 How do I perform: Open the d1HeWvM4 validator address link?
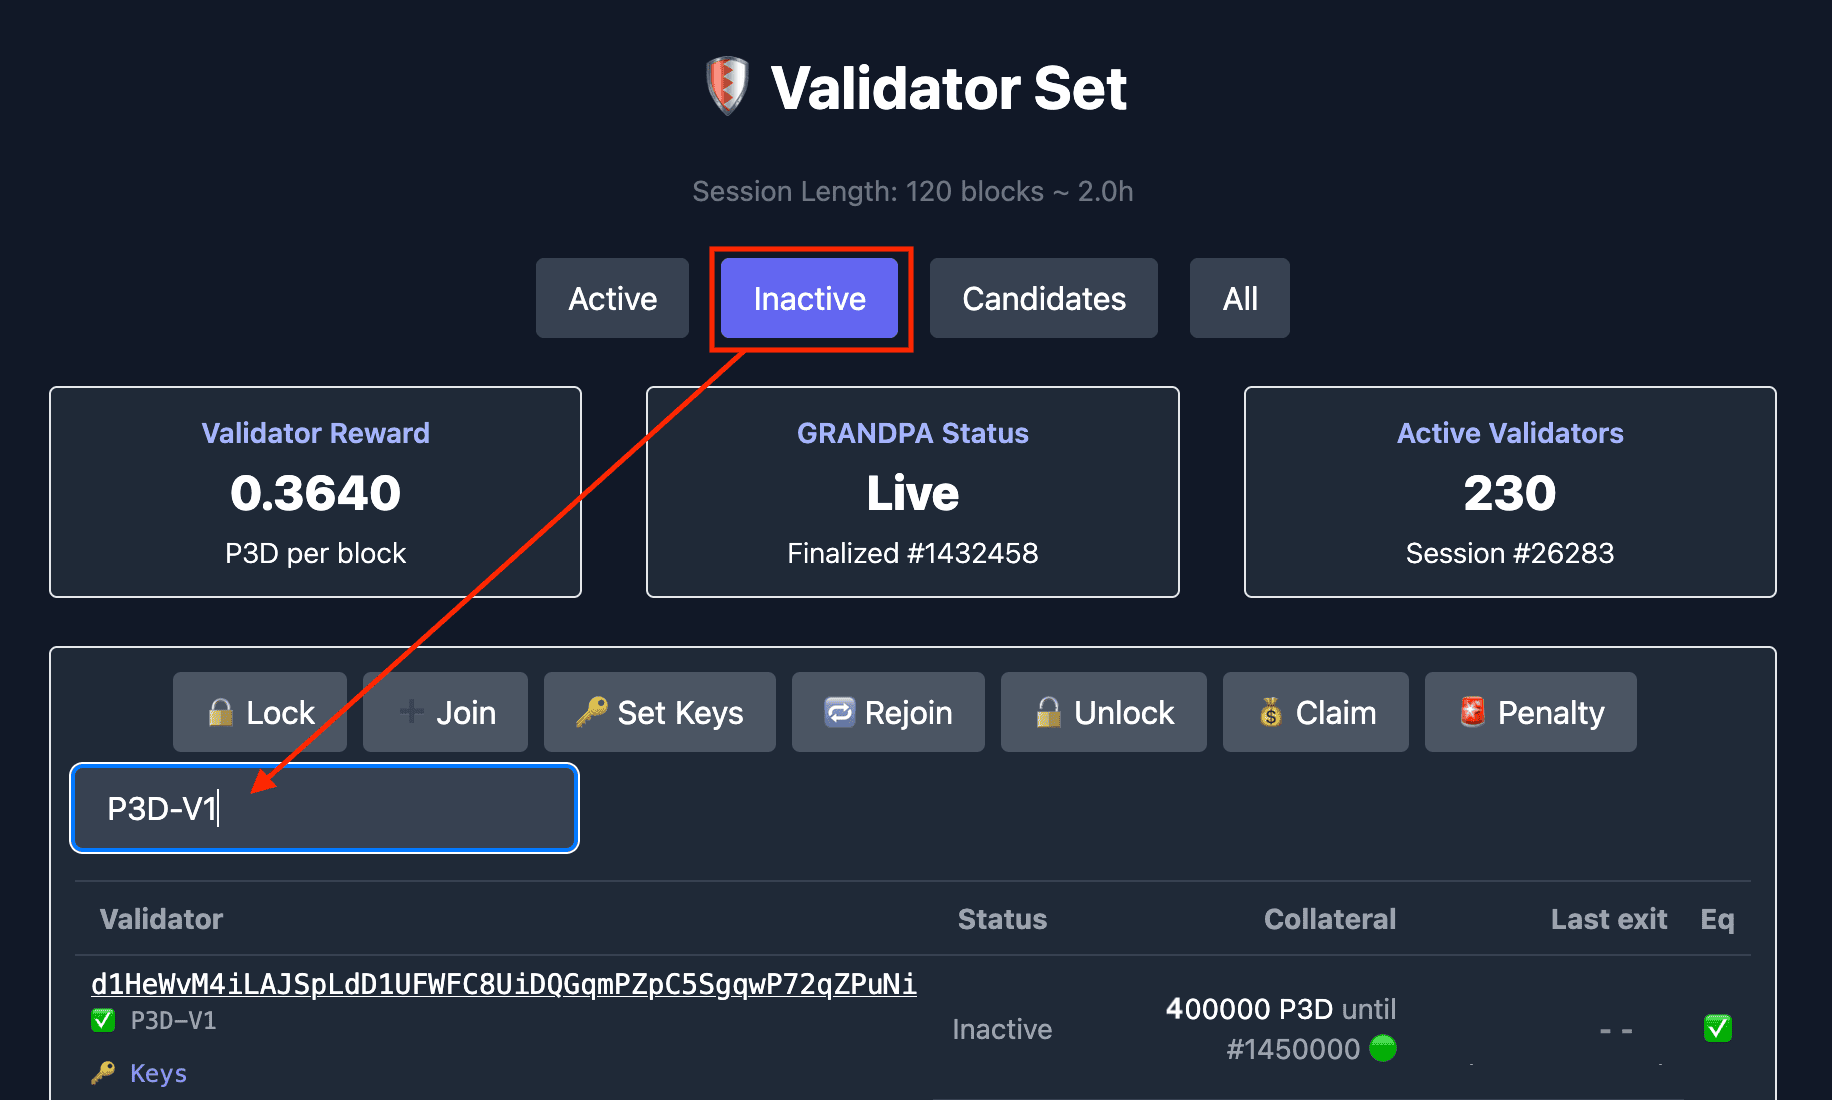click(504, 984)
